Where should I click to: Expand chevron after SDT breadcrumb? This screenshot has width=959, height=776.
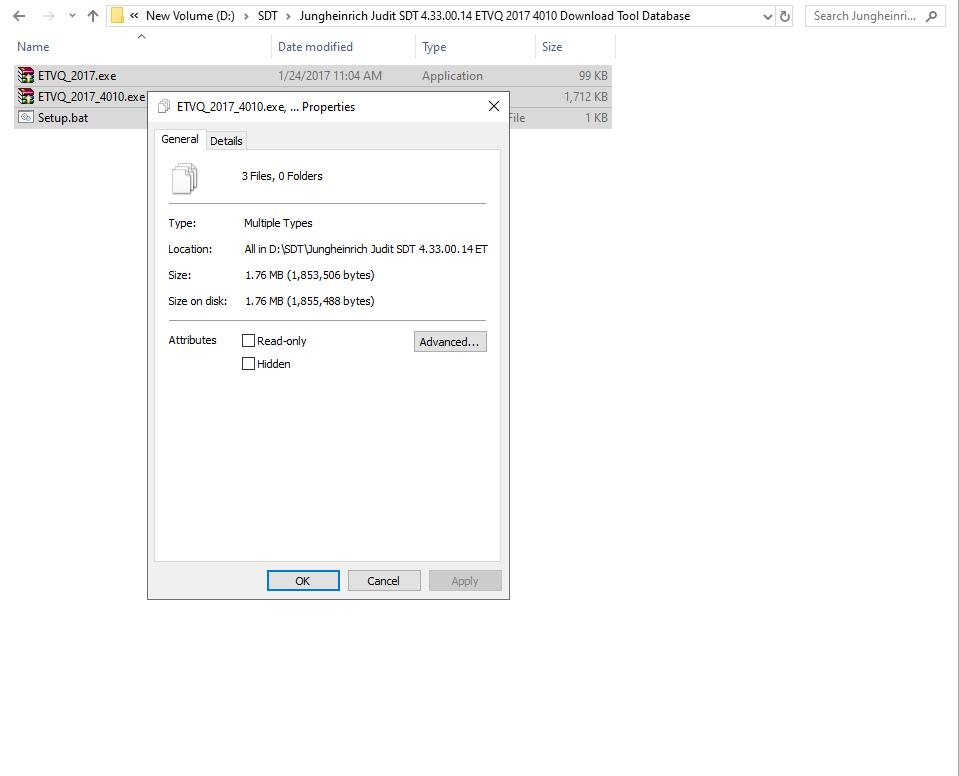[288, 17]
